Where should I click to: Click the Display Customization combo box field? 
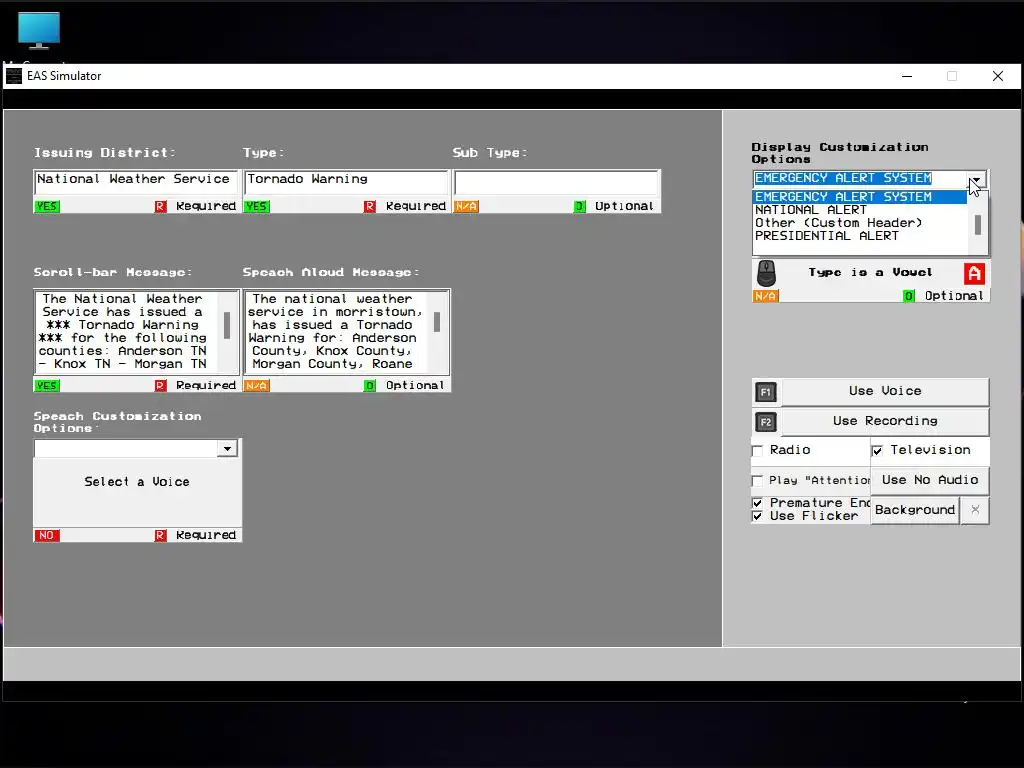[859, 179]
